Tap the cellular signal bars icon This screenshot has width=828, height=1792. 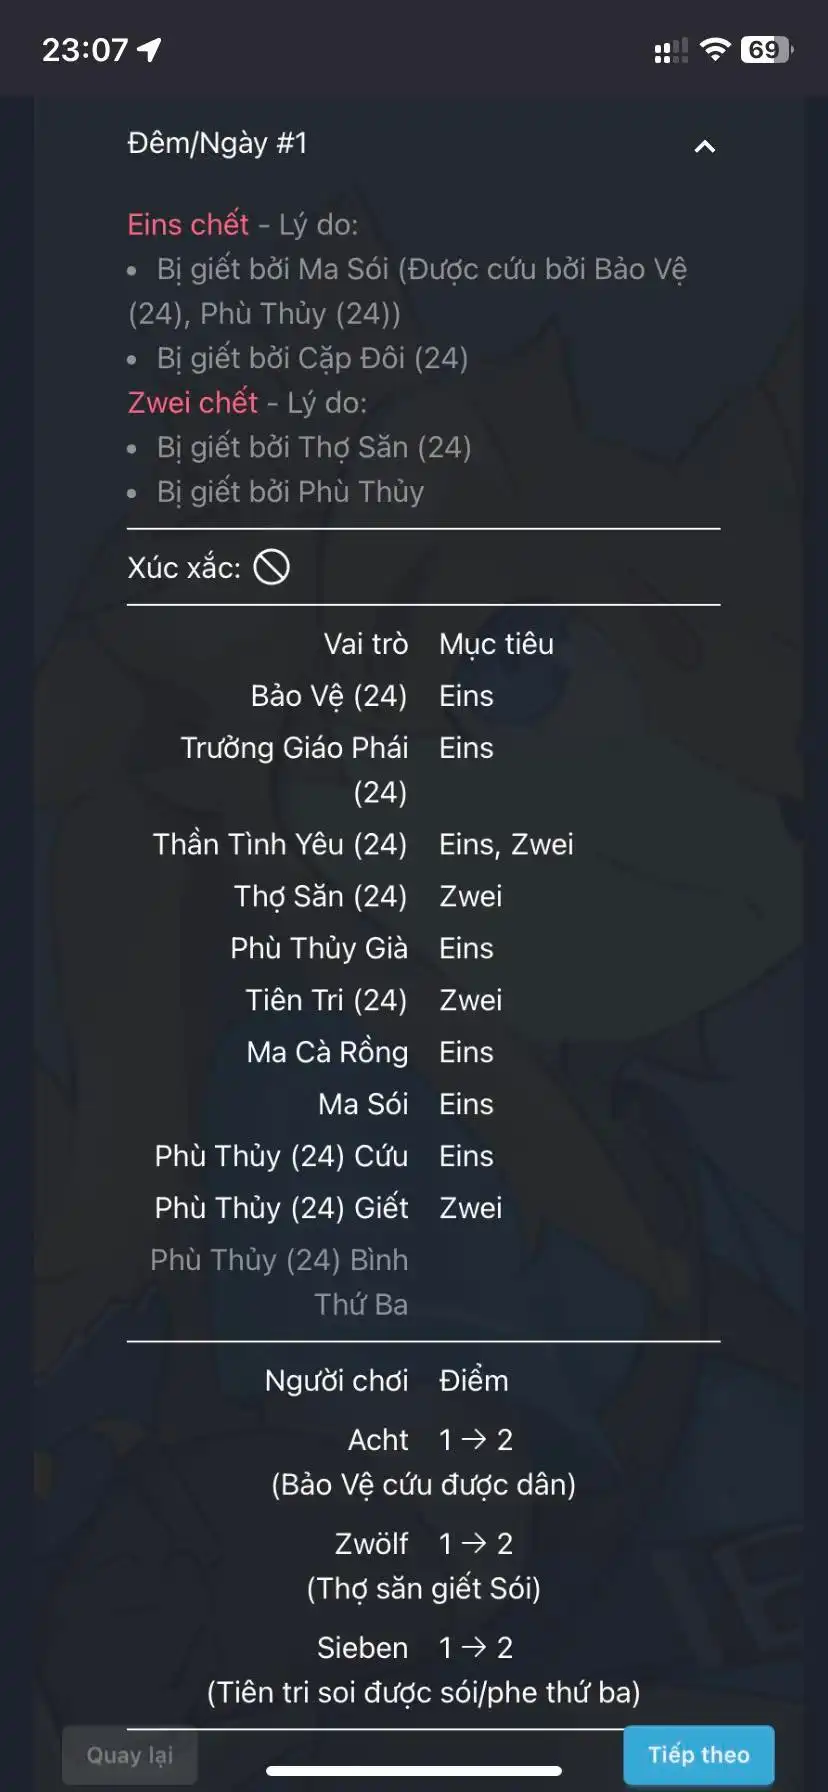point(670,51)
